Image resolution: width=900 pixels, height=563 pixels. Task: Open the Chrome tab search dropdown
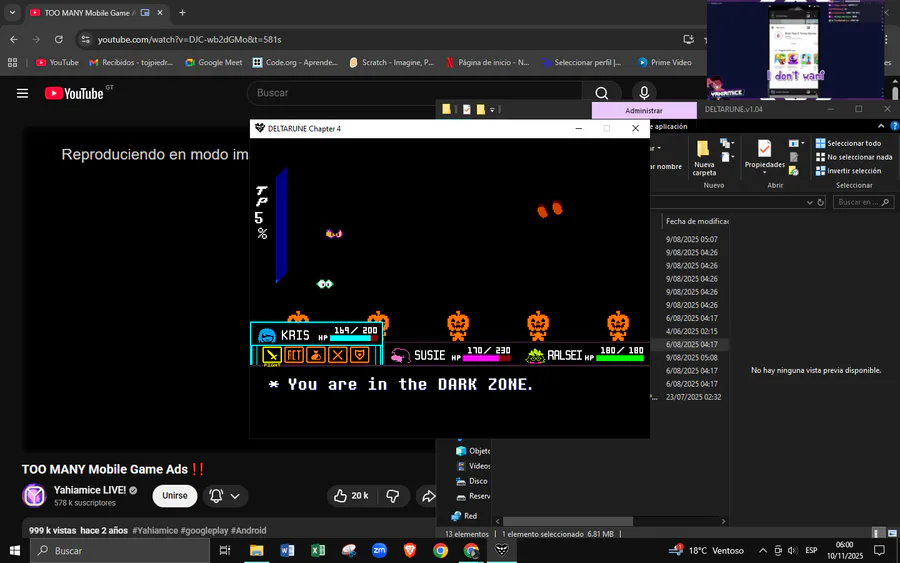[x=12, y=13]
